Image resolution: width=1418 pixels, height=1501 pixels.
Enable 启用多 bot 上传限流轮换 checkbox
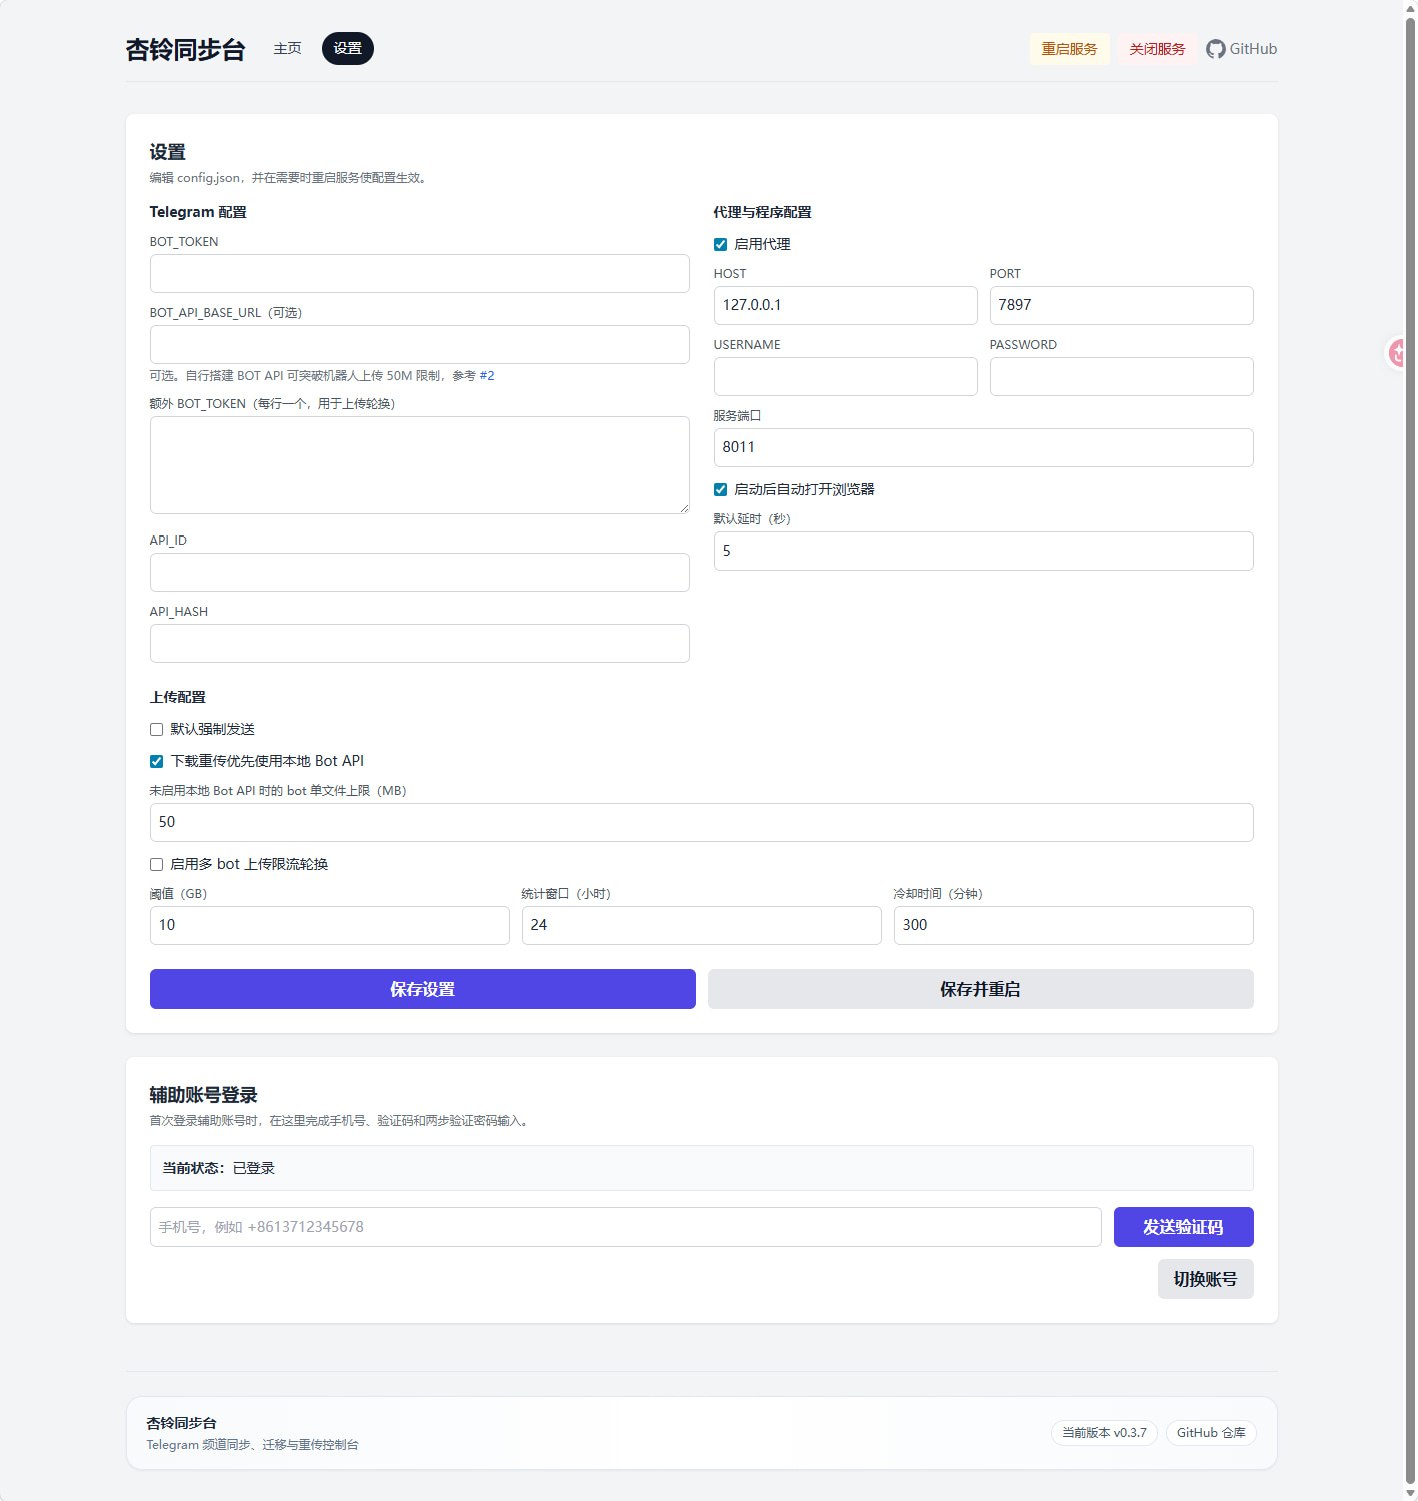pos(156,865)
